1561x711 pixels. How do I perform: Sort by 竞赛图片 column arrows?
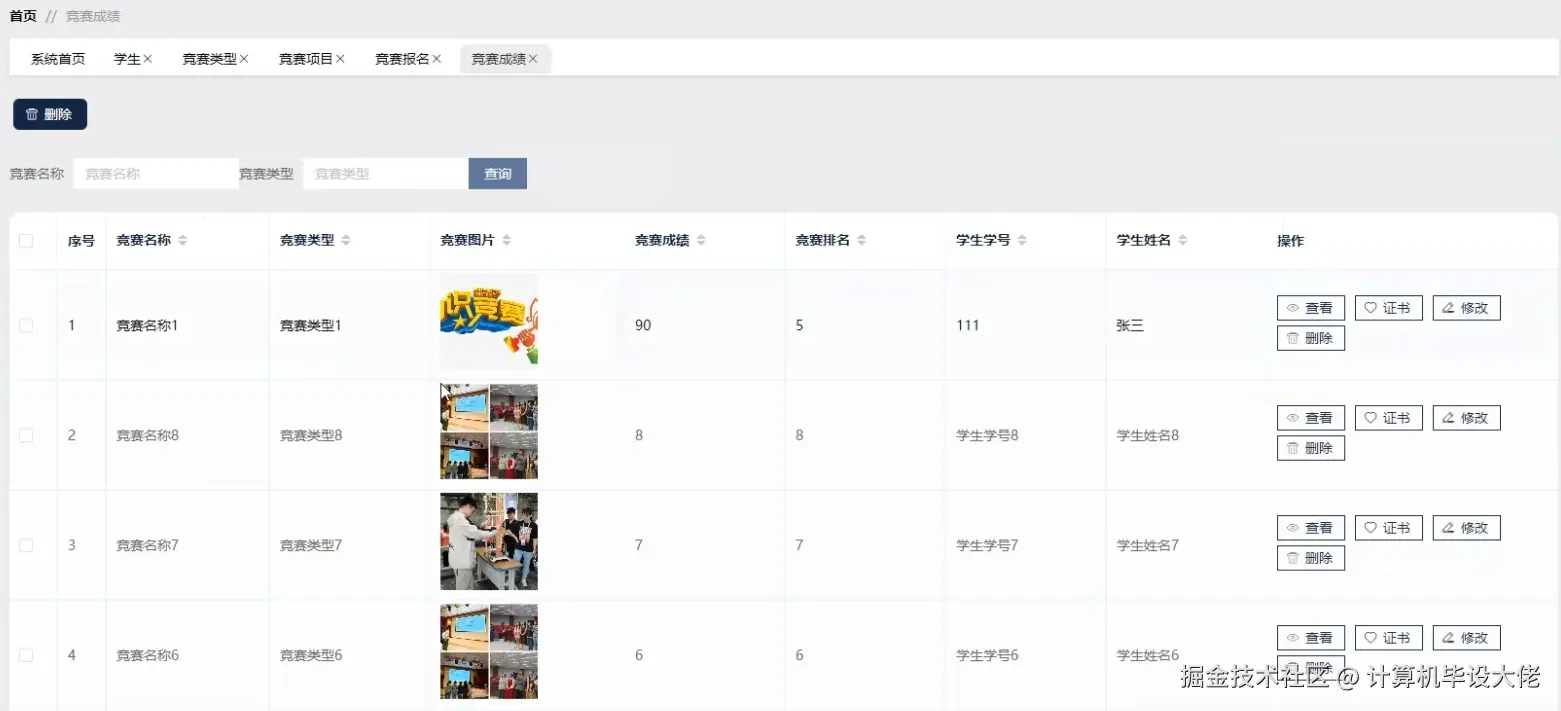(506, 241)
